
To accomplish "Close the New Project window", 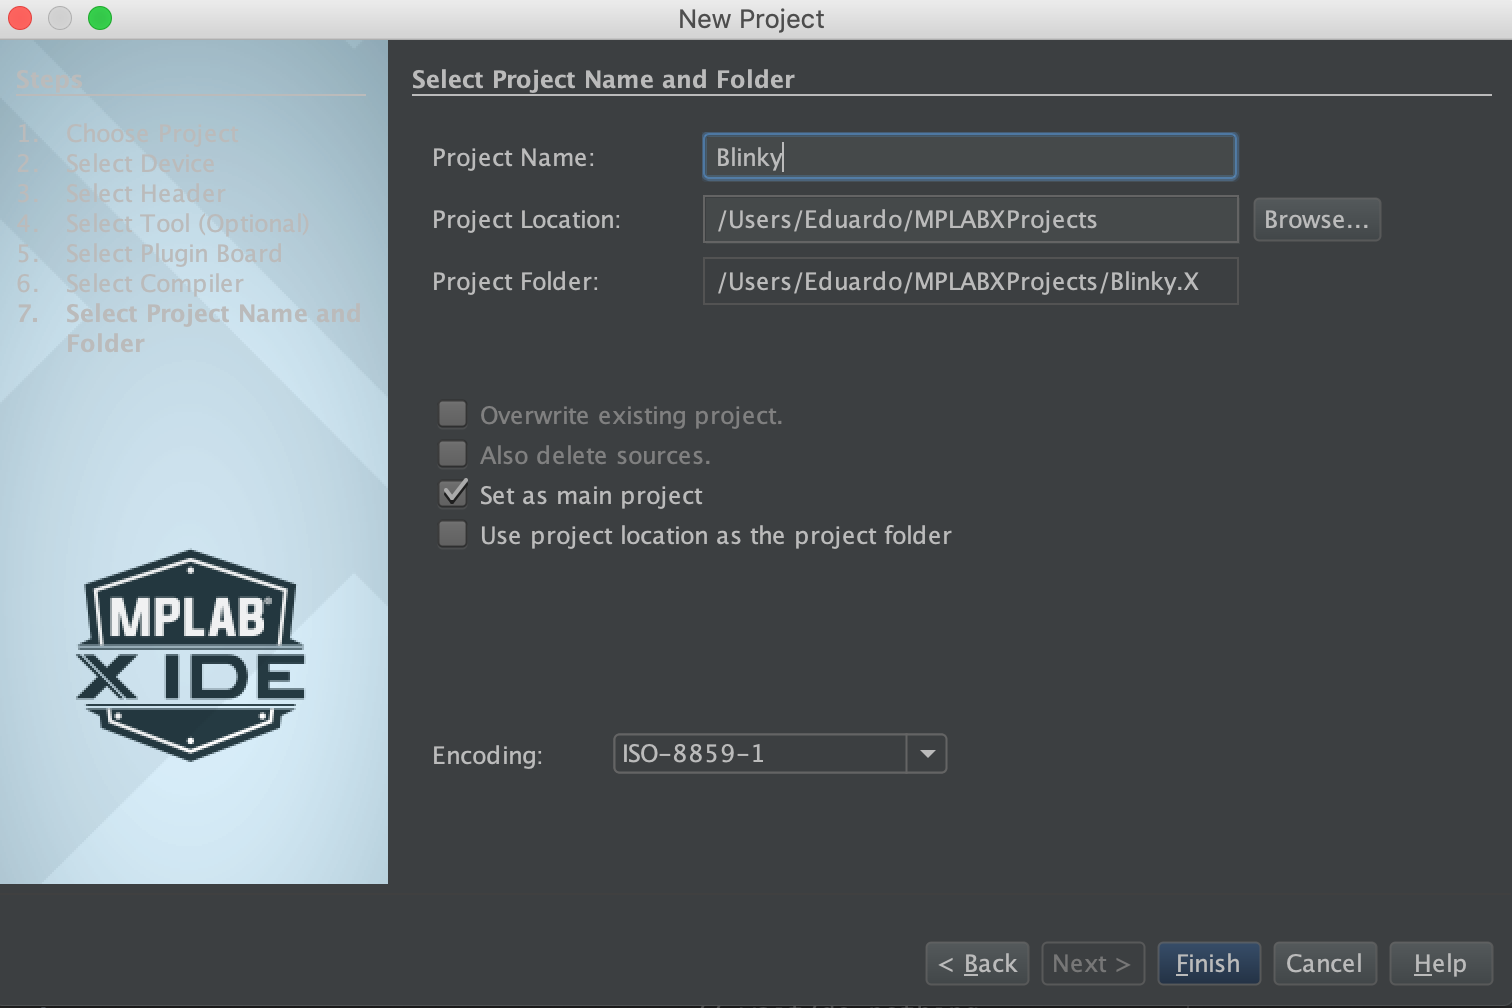I will (20, 18).
